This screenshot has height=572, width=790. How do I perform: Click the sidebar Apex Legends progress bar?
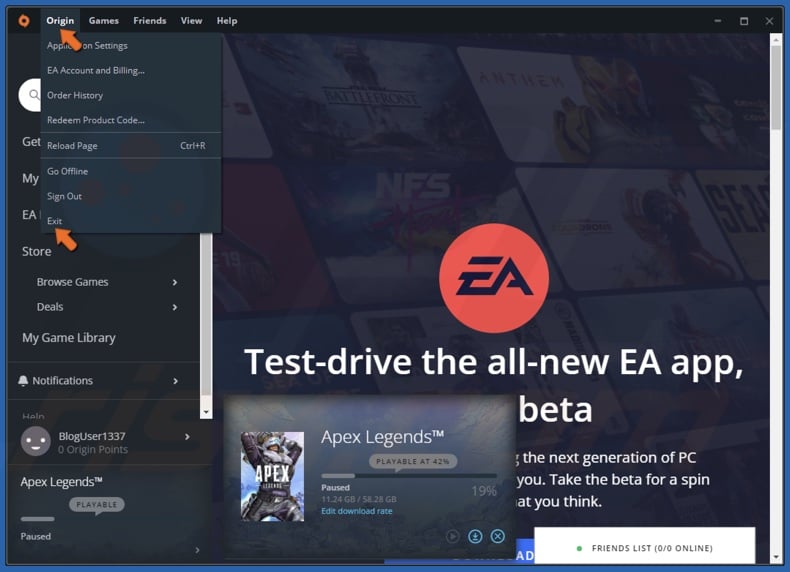tap(37, 519)
